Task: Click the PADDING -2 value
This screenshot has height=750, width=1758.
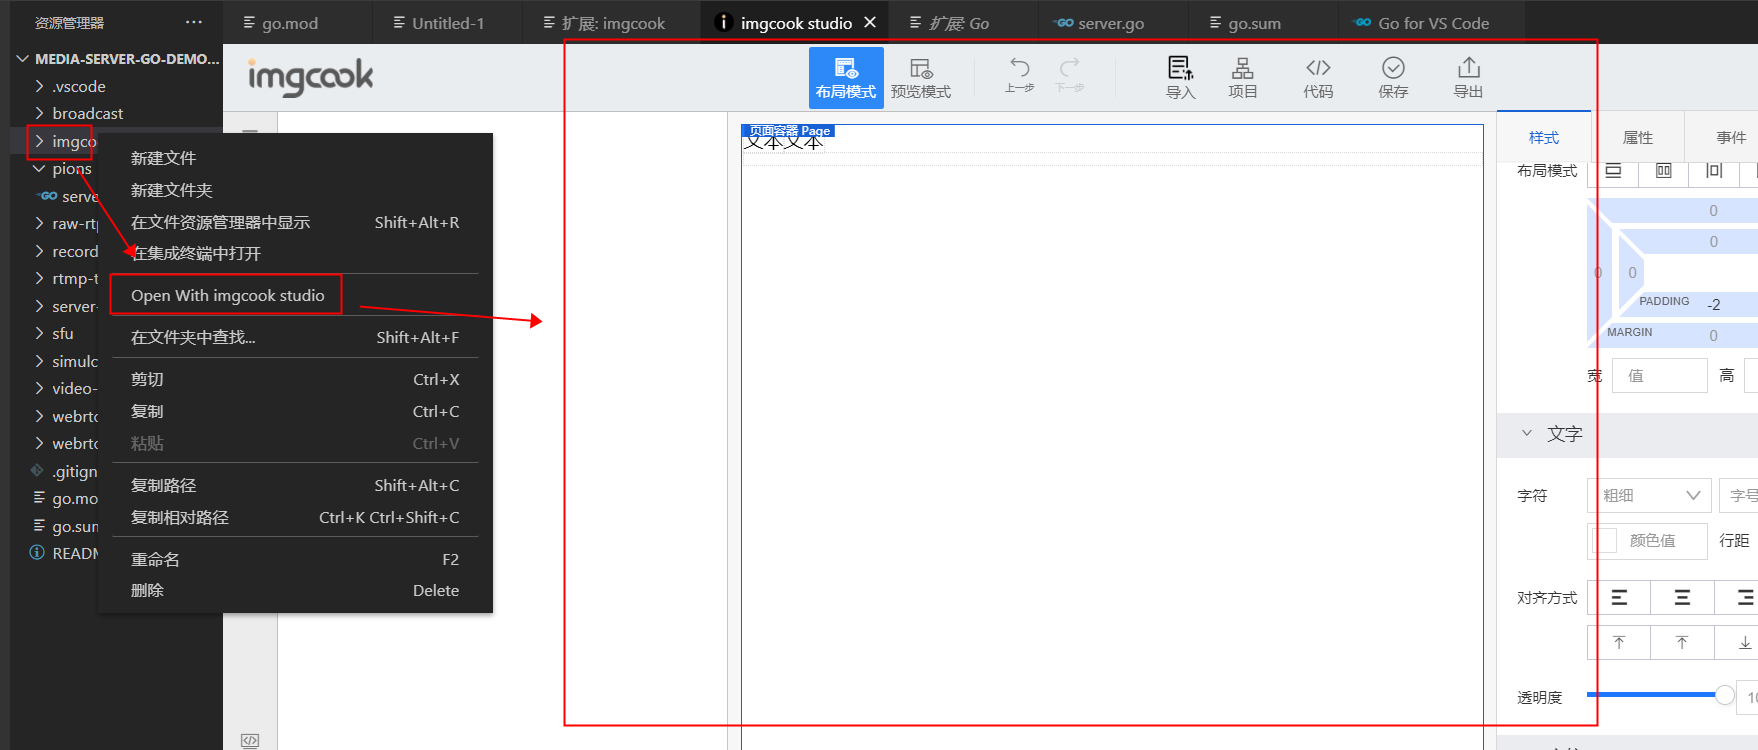Action: [x=1714, y=304]
